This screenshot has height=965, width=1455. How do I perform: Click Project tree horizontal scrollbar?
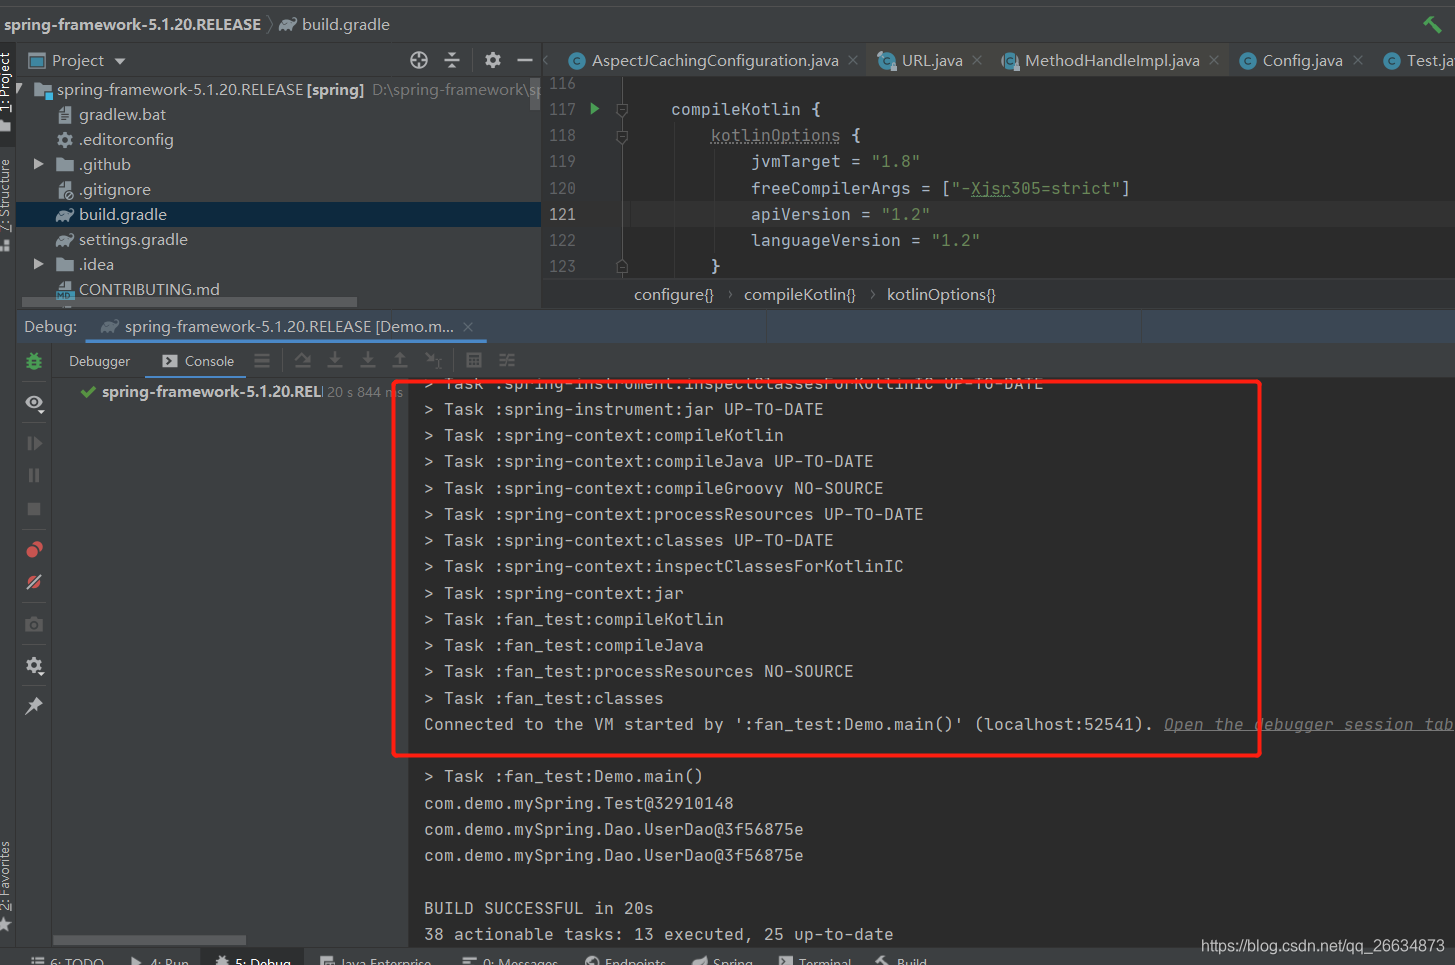click(x=190, y=302)
